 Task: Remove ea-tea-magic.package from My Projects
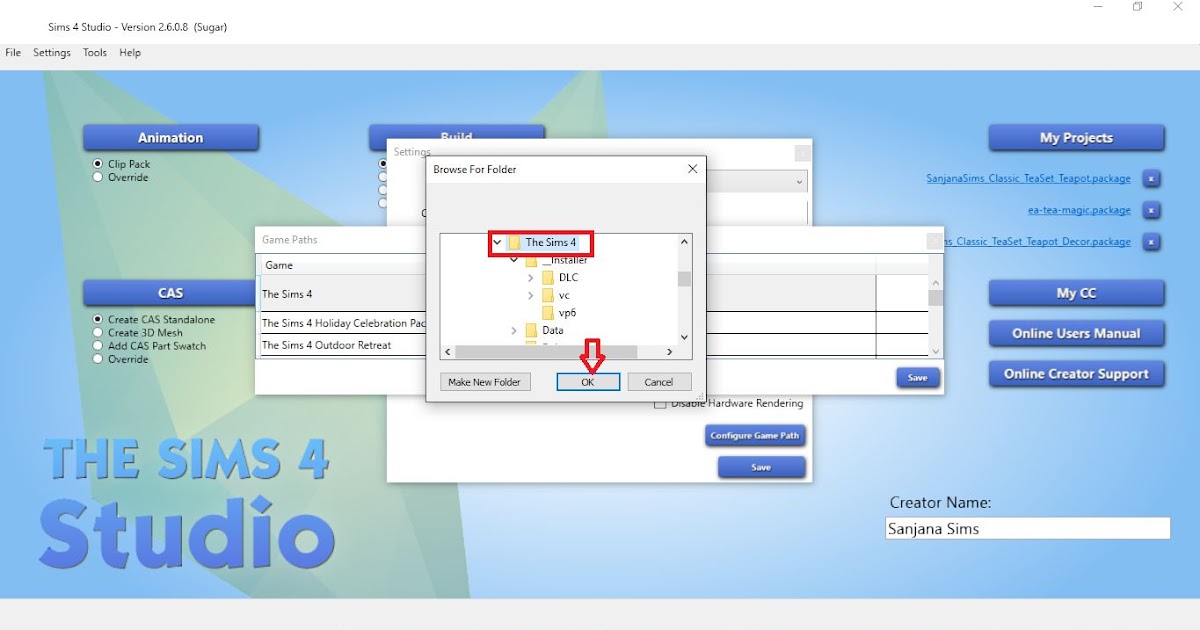click(1151, 210)
